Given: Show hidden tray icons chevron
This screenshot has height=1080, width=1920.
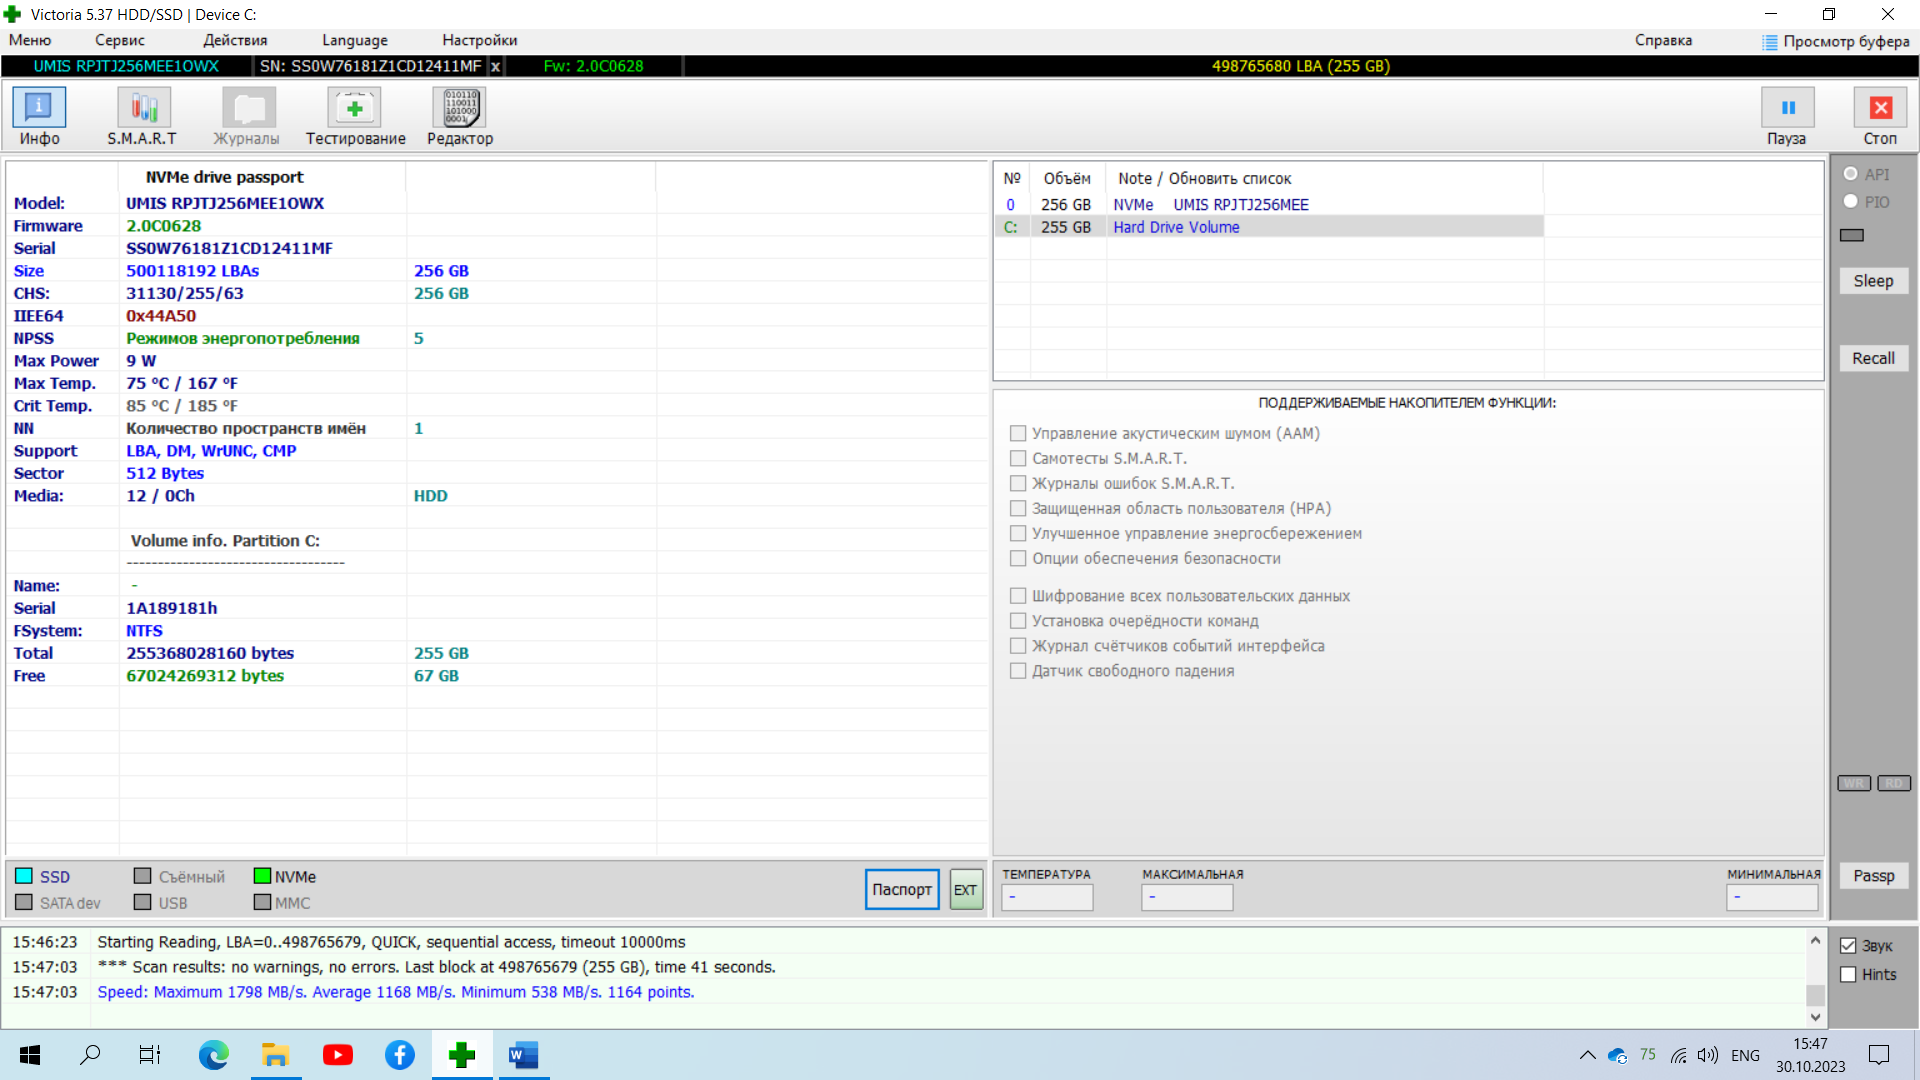Looking at the screenshot, I should click(x=1587, y=1055).
